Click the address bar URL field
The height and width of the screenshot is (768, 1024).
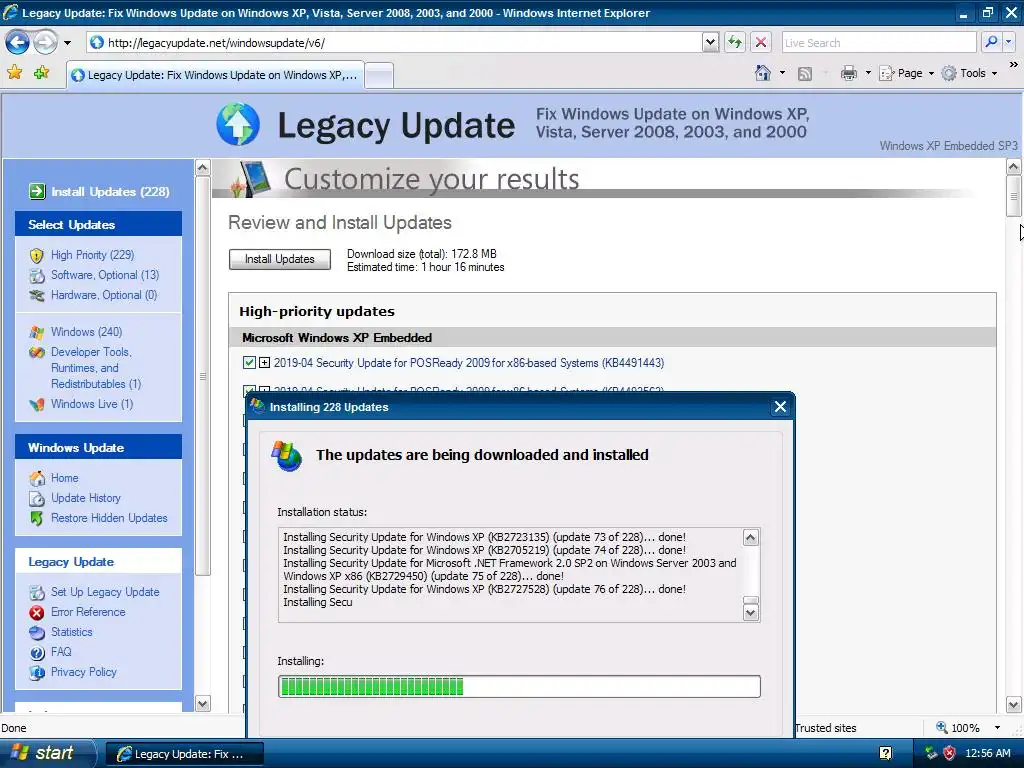coord(394,42)
